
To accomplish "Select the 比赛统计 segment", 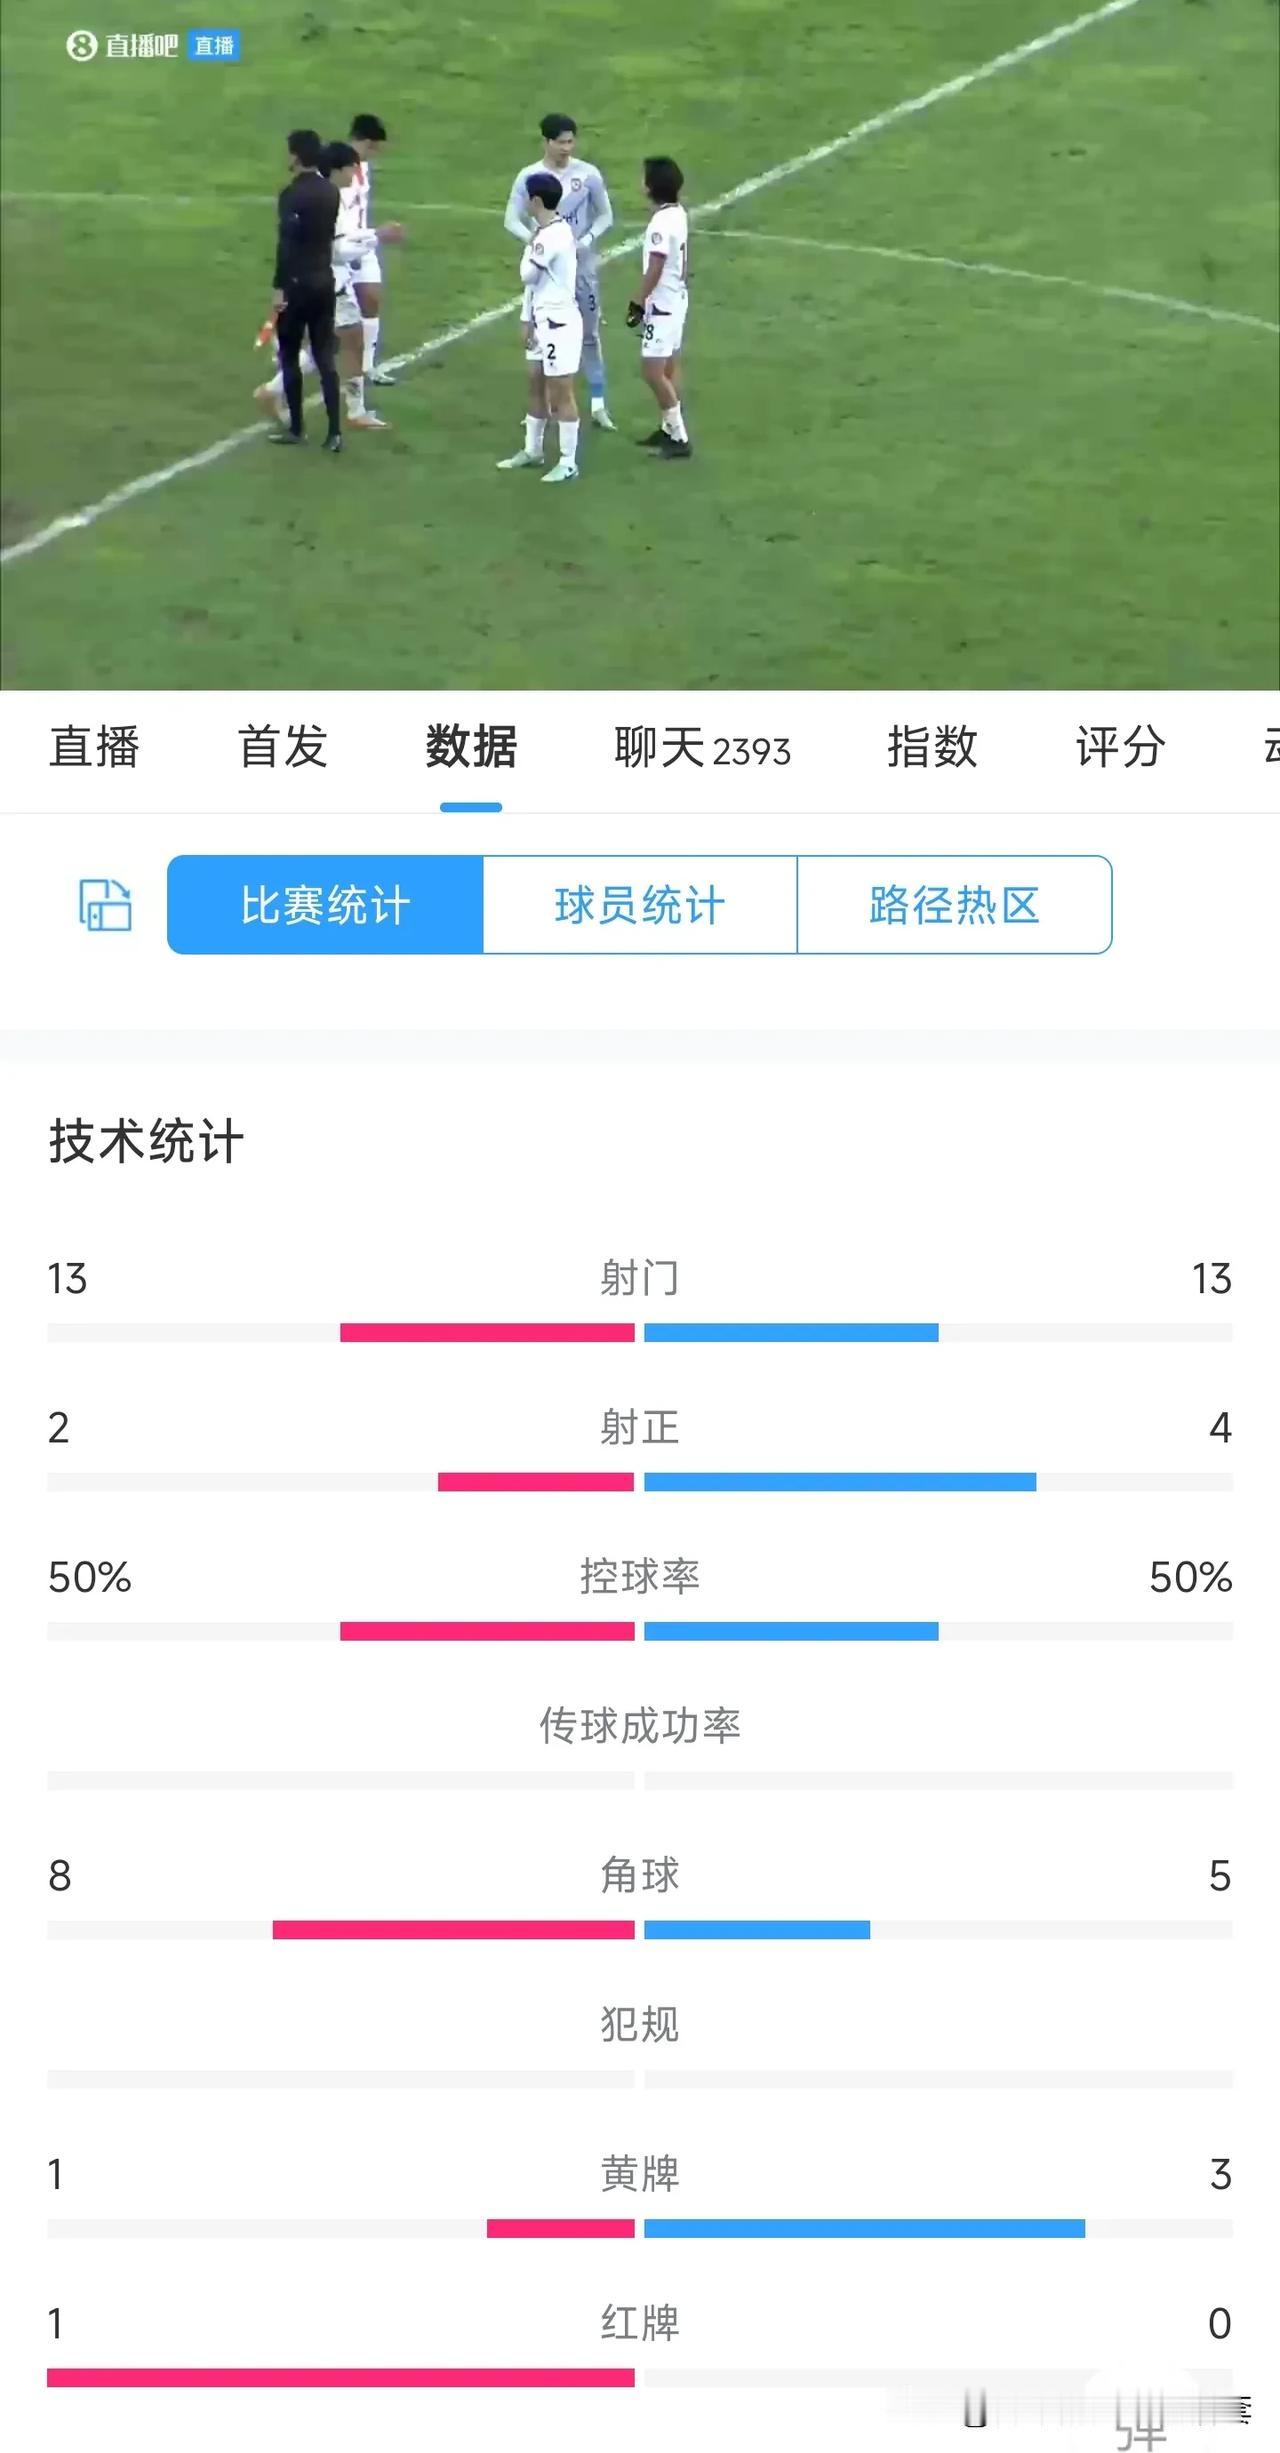I will pos(325,905).
